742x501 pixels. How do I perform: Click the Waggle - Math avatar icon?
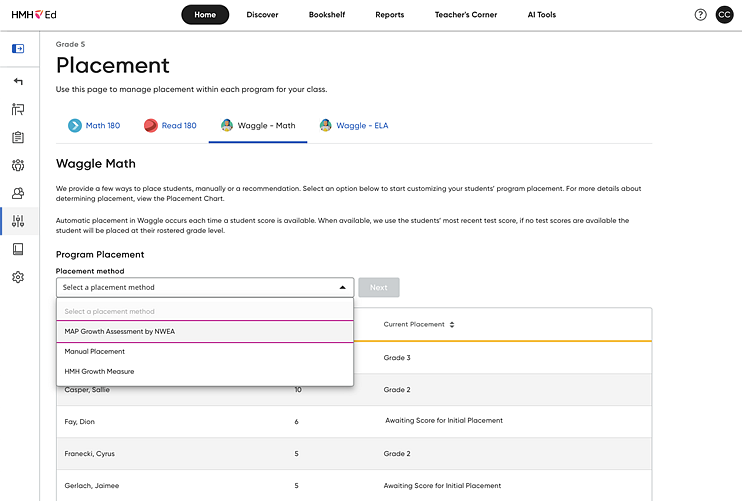[227, 125]
